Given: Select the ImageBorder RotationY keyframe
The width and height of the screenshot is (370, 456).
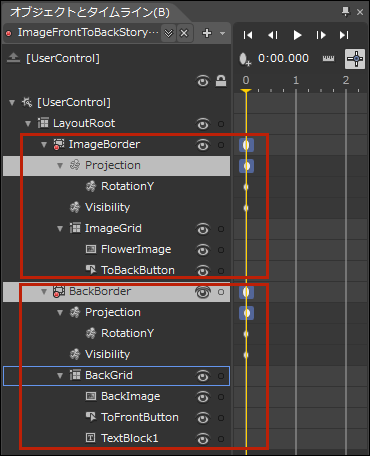Looking at the screenshot, I should click(246, 187).
